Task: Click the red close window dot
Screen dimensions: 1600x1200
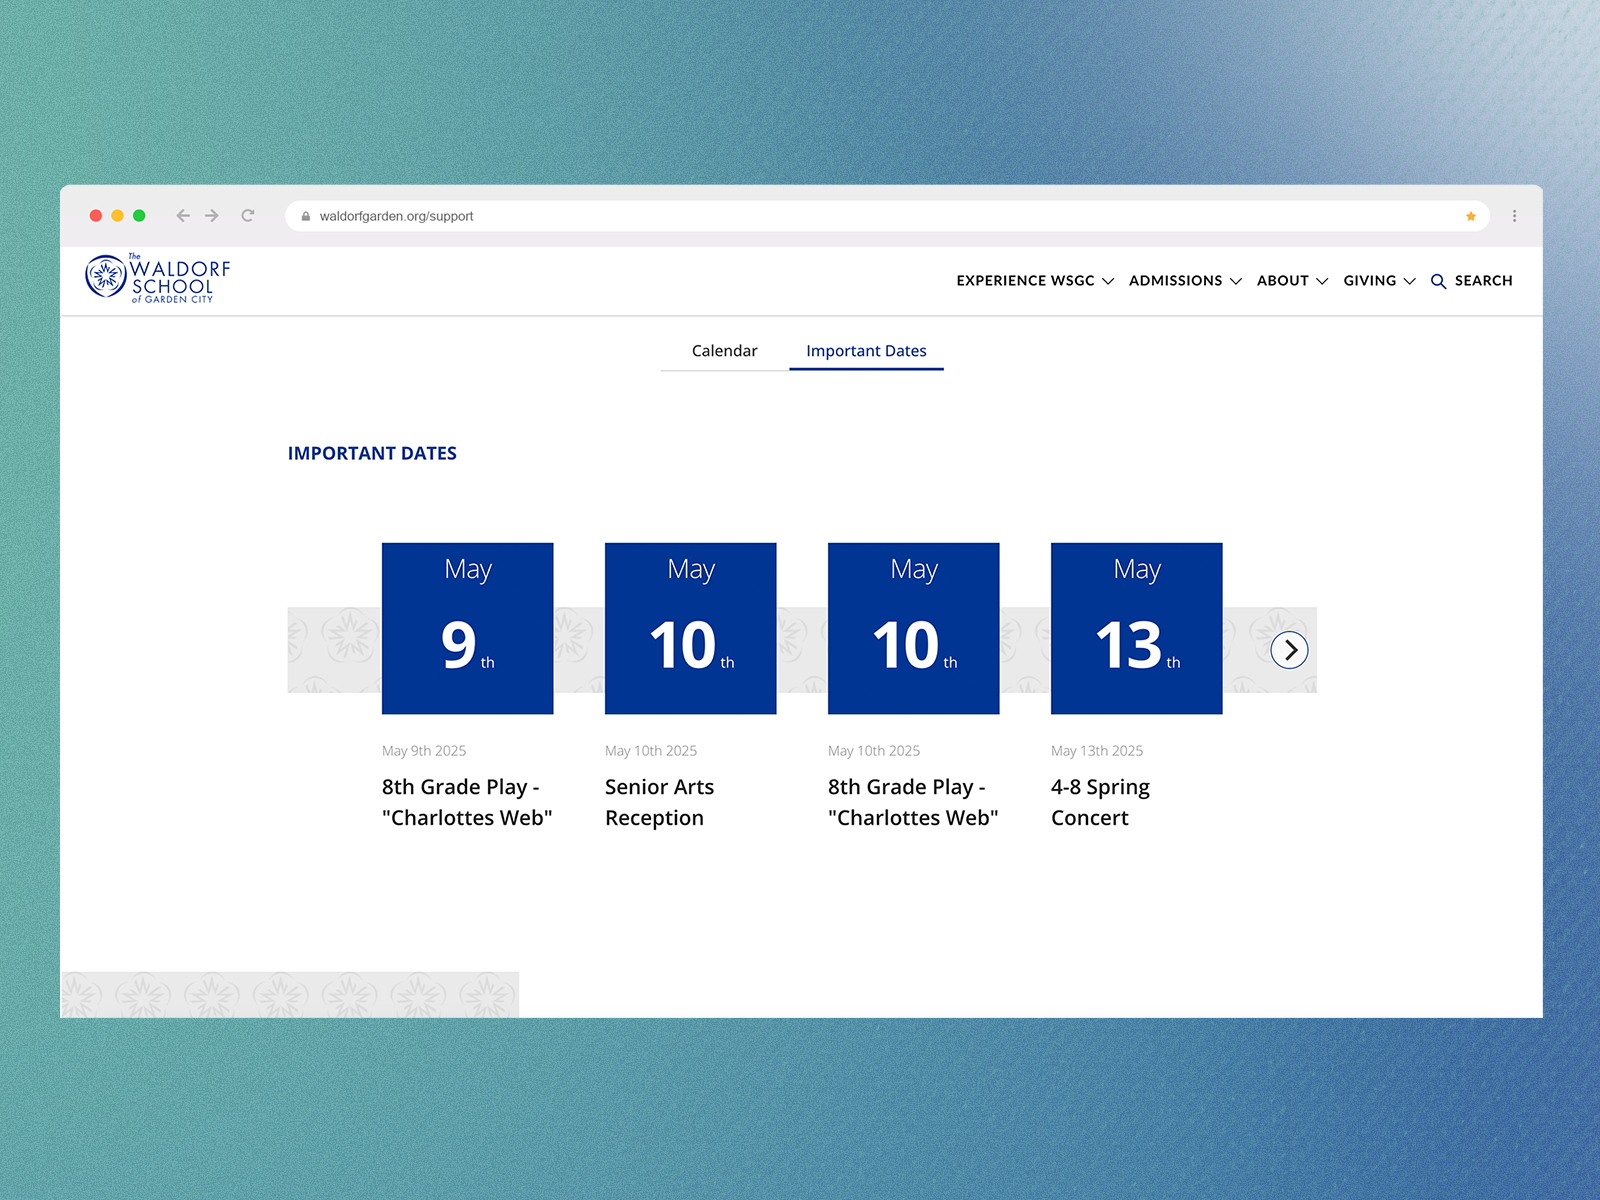Action: point(96,216)
